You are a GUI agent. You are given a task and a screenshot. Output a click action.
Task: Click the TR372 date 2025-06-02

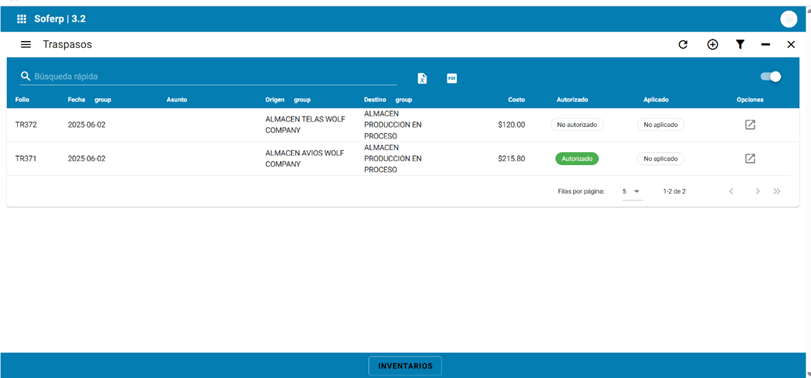86,125
